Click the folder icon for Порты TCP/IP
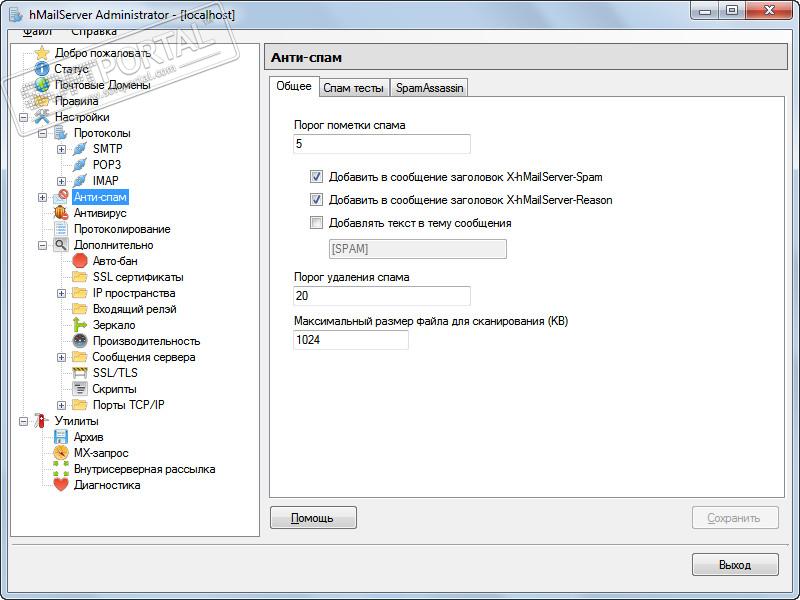800x600 pixels. (x=80, y=405)
